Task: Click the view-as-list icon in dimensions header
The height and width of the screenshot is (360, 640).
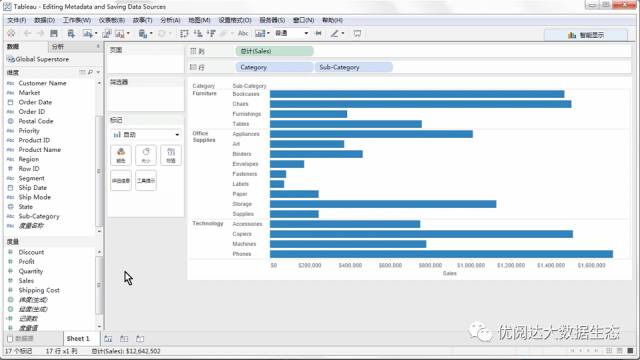Action: [x=82, y=72]
